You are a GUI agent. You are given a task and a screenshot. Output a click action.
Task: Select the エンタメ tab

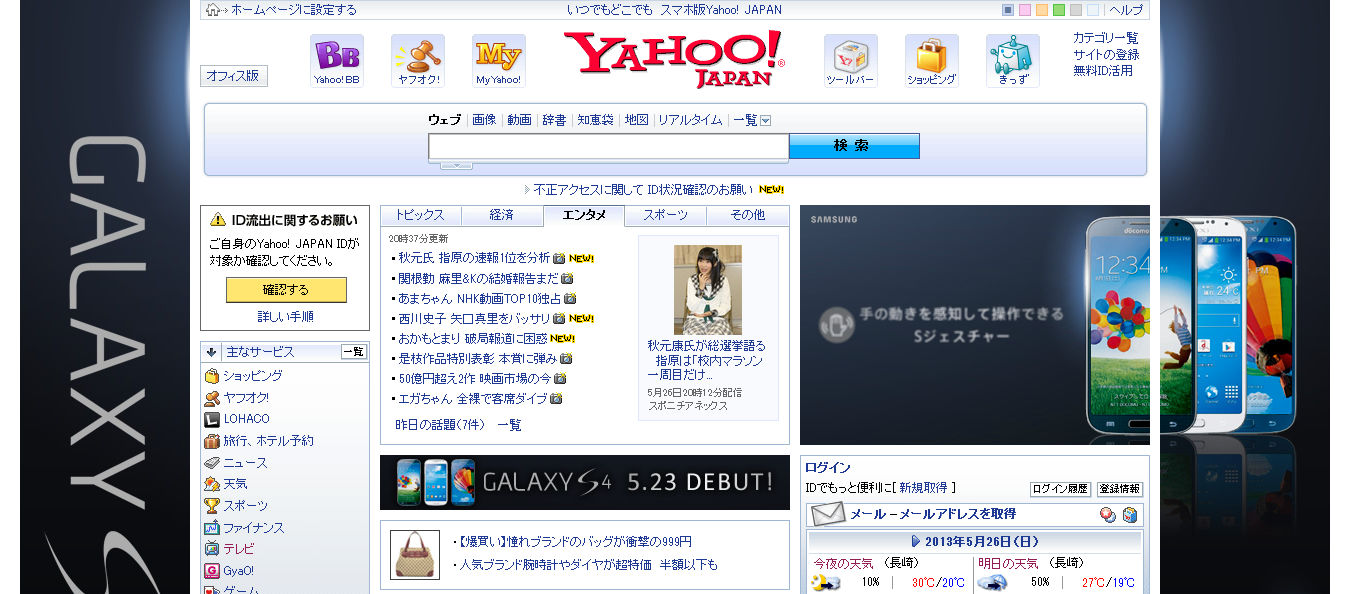click(584, 216)
